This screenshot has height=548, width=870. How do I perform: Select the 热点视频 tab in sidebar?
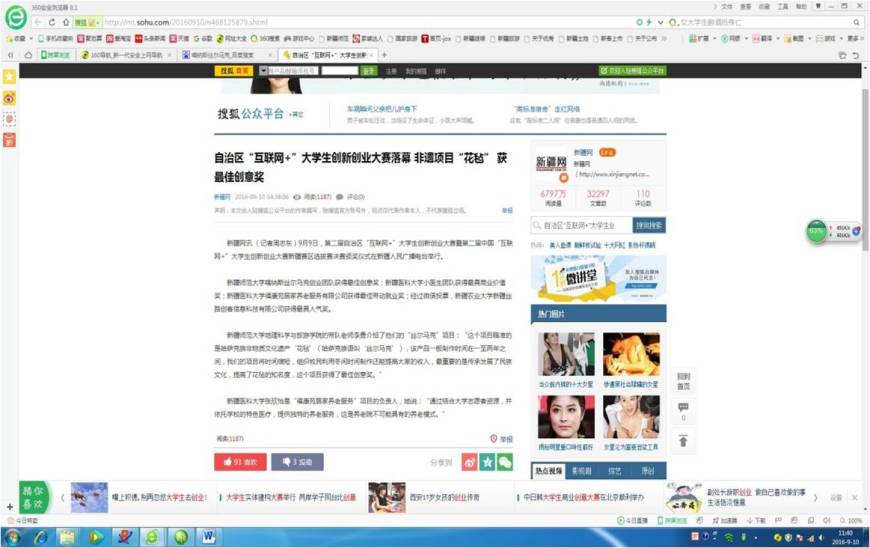coord(549,470)
